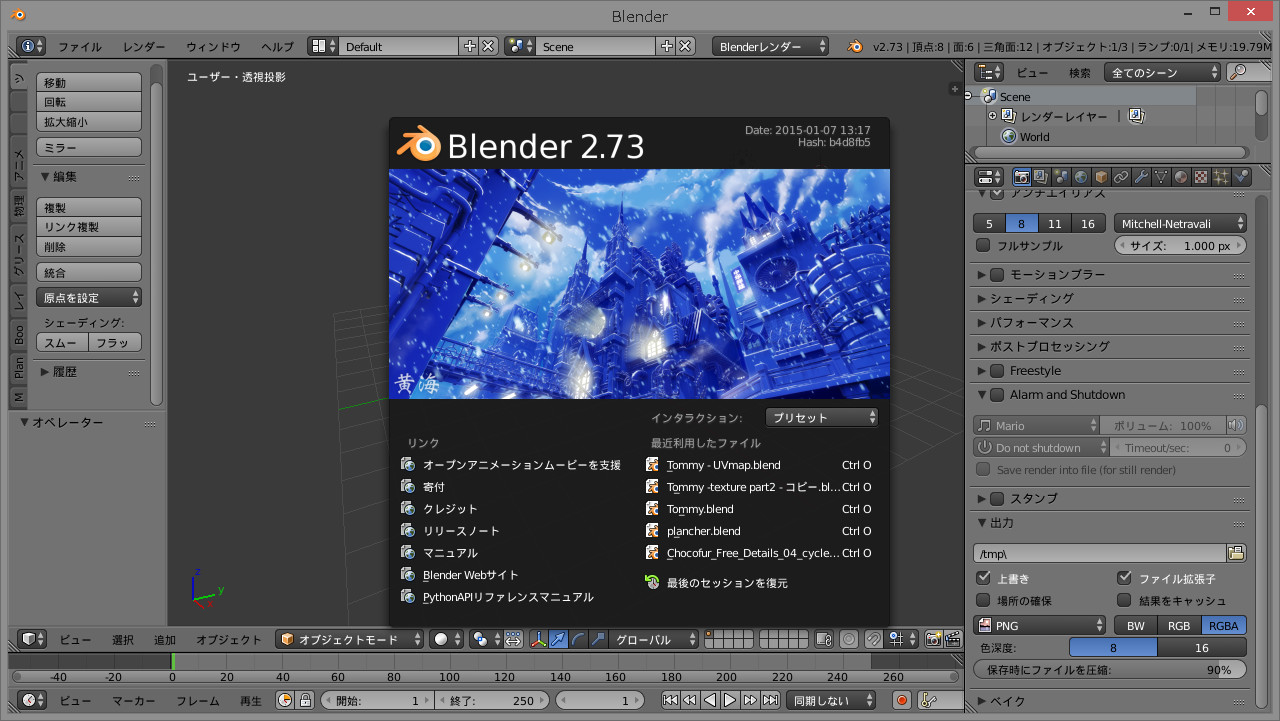Toggle the Full Sample checkbox (フルサンプル)
This screenshot has width=1280, height=721.
pos(983,245)
